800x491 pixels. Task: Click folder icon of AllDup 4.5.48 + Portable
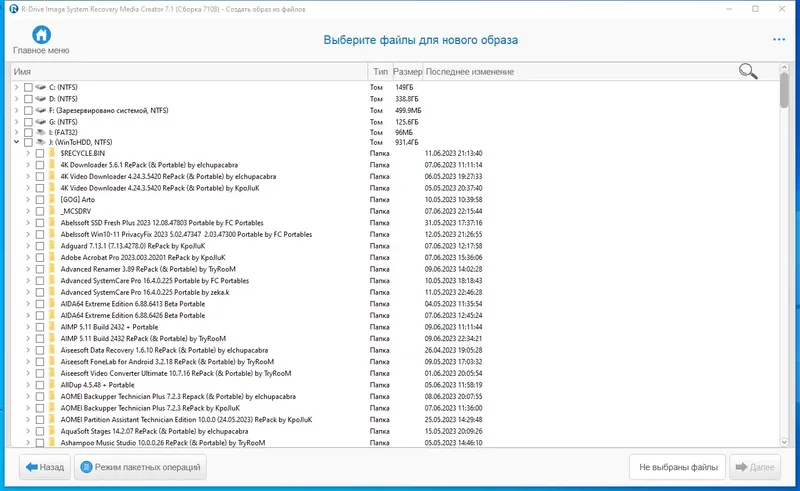point(52,385)
